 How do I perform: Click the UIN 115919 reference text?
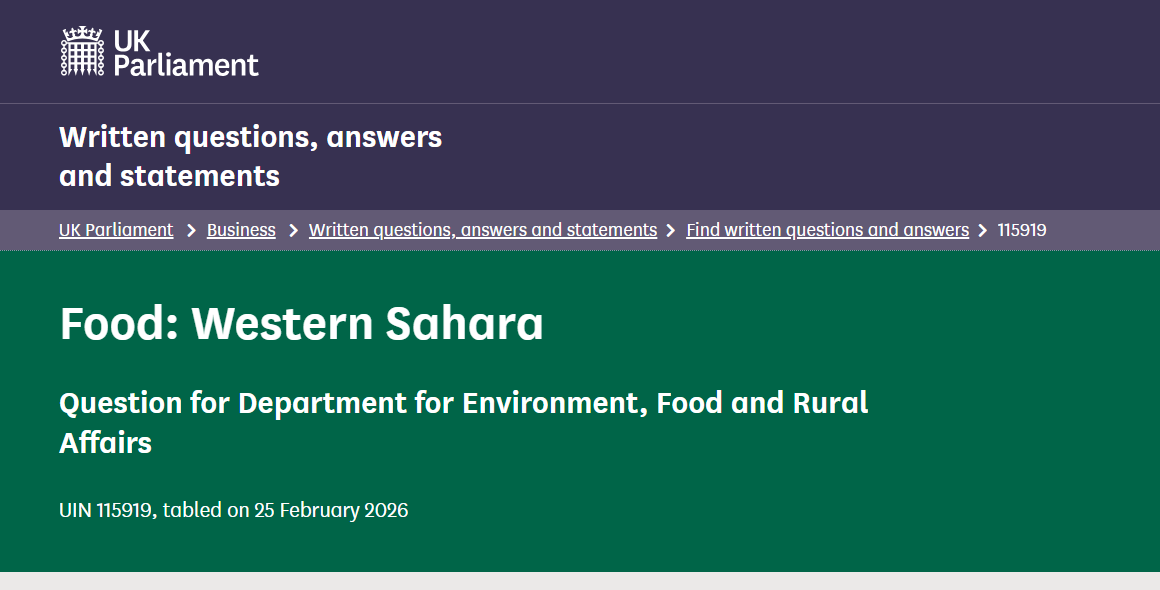pos(106,510)
